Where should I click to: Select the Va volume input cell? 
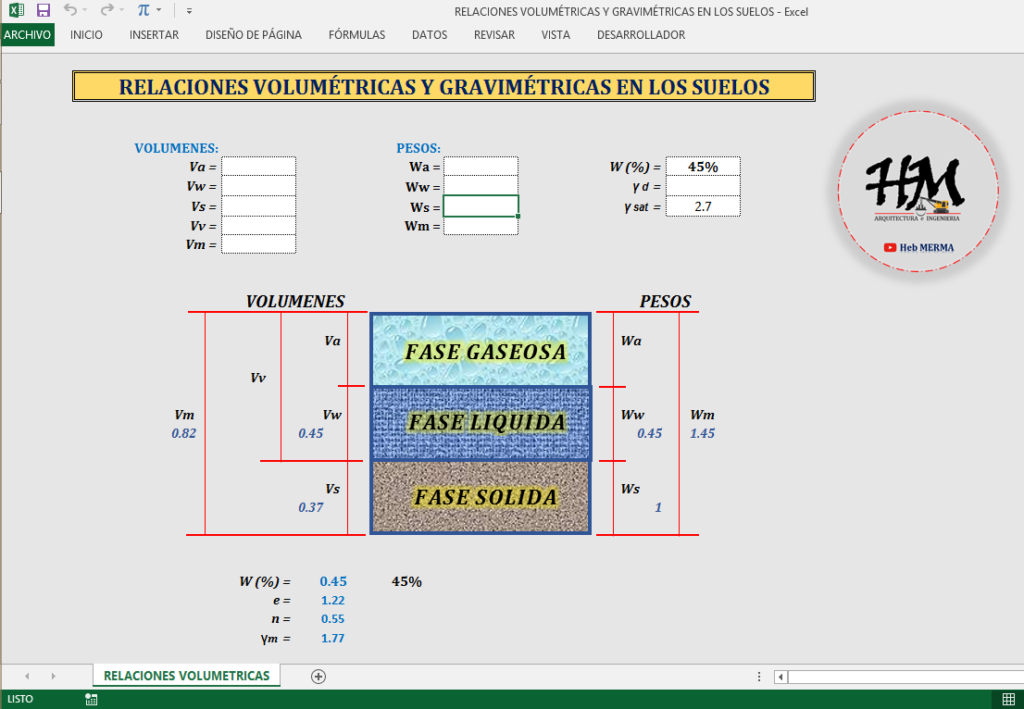click(x=259, y=166)
